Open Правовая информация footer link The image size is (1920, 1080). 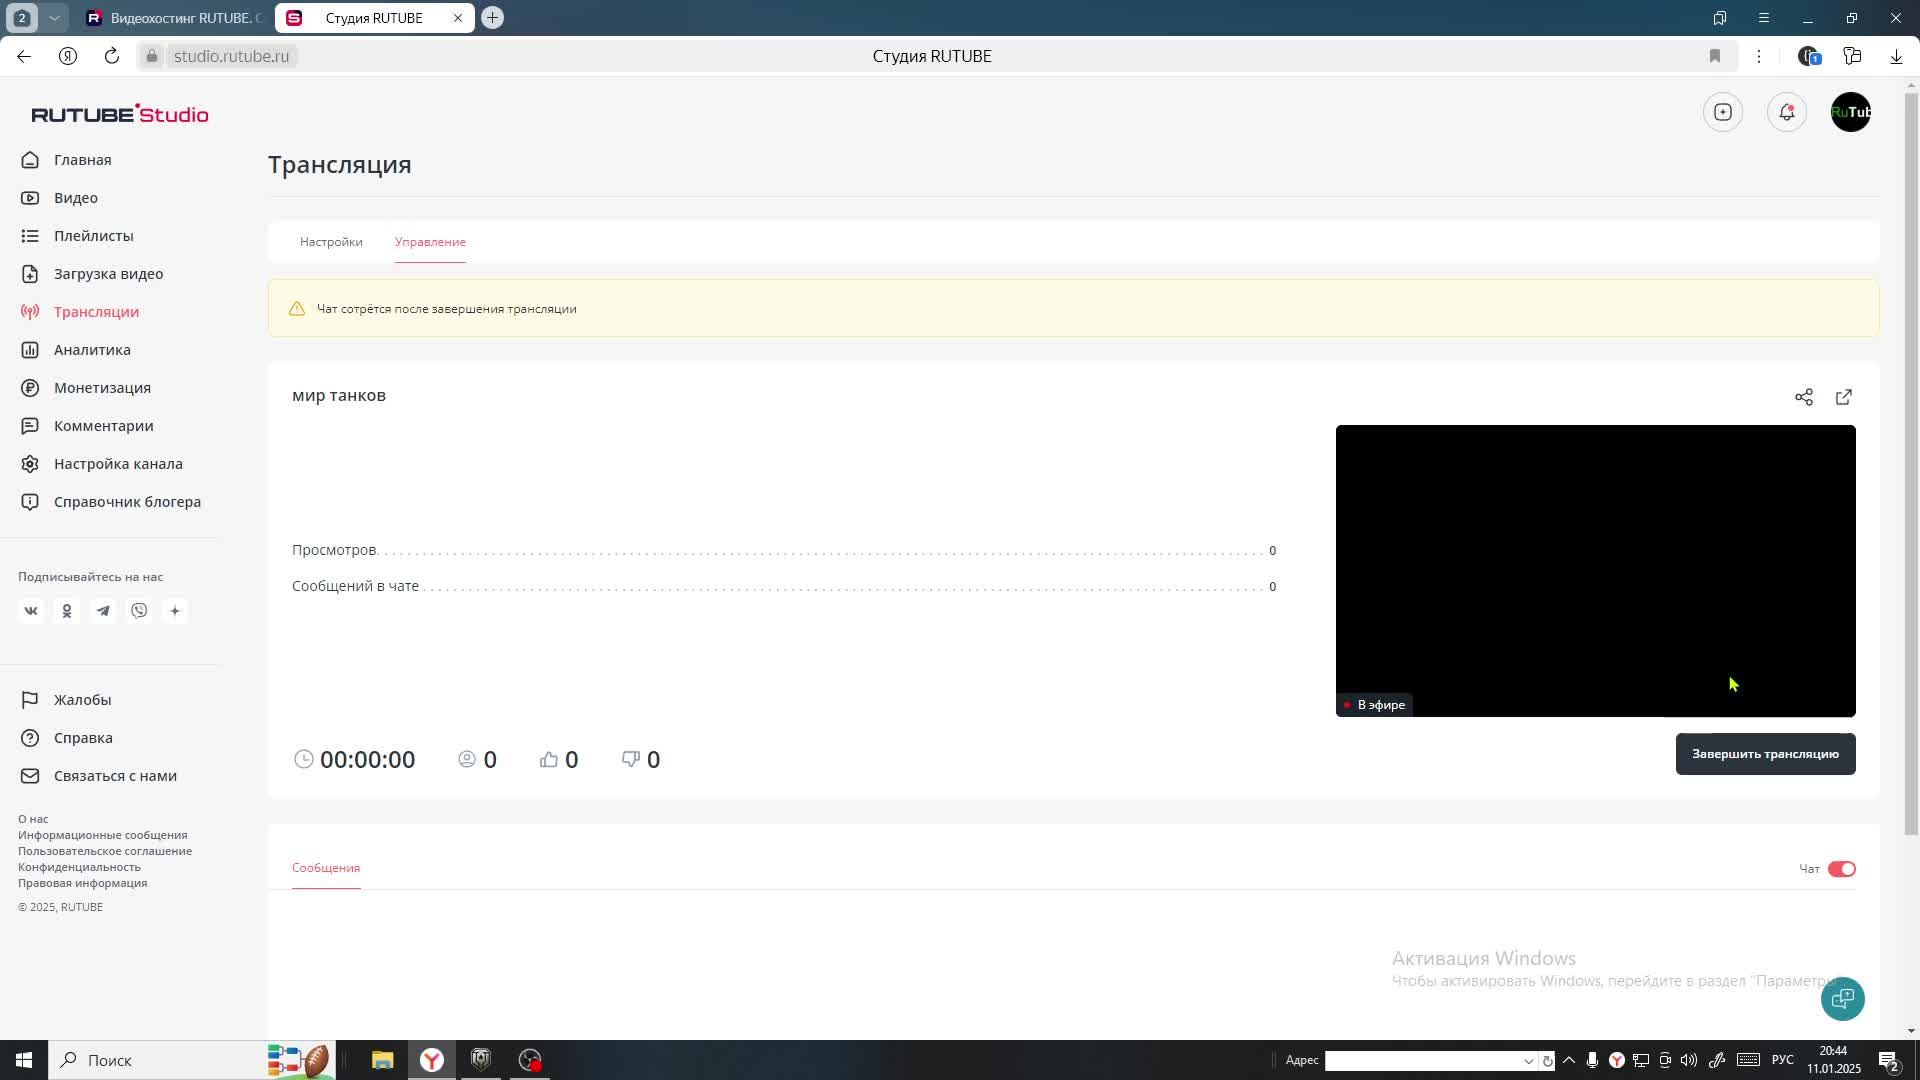pos(82,883)
